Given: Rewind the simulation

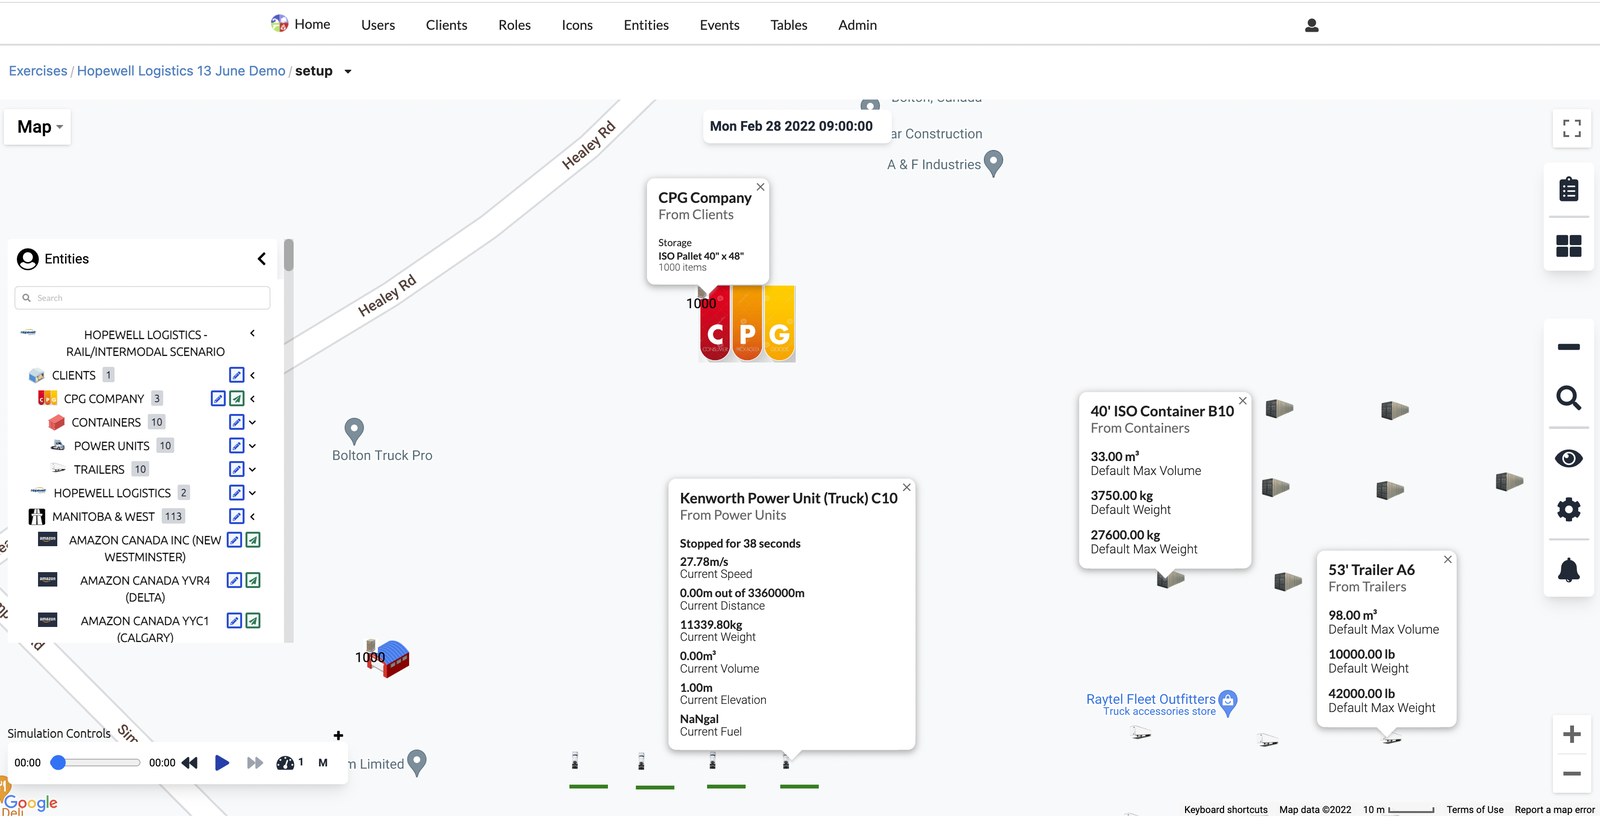Looking at the screenshot, I should pos(189,763).
